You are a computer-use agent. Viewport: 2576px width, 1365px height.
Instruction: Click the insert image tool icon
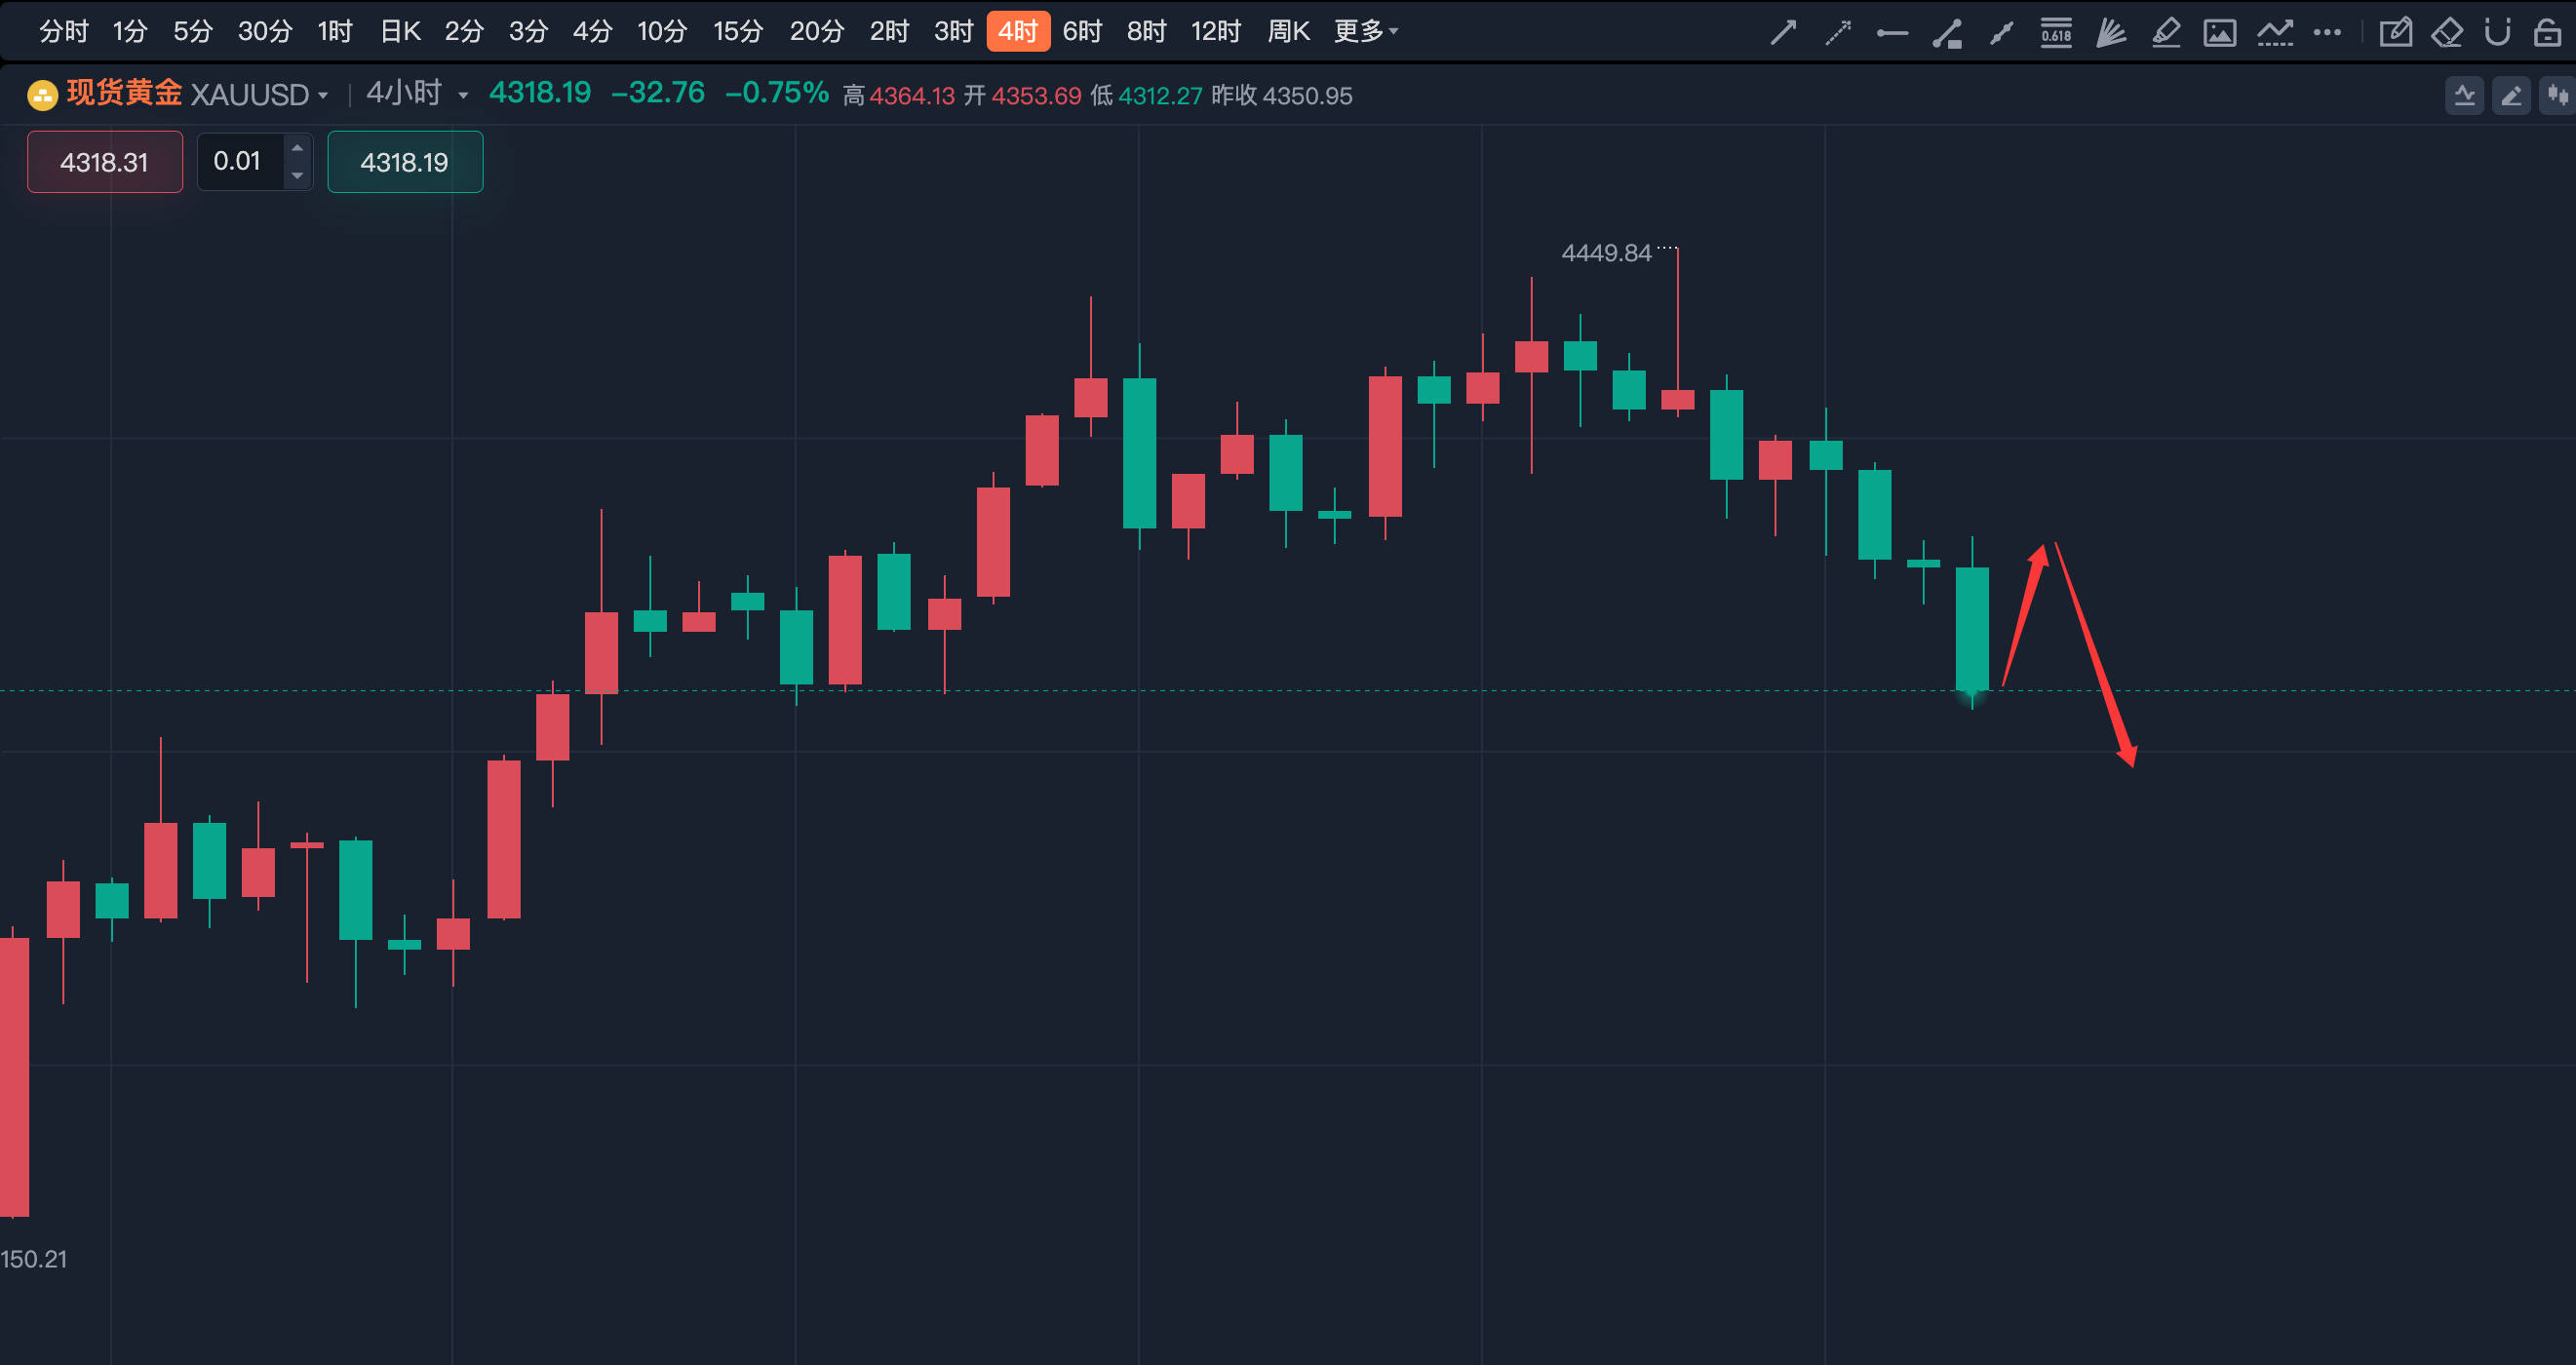(x=2220, y=33)
